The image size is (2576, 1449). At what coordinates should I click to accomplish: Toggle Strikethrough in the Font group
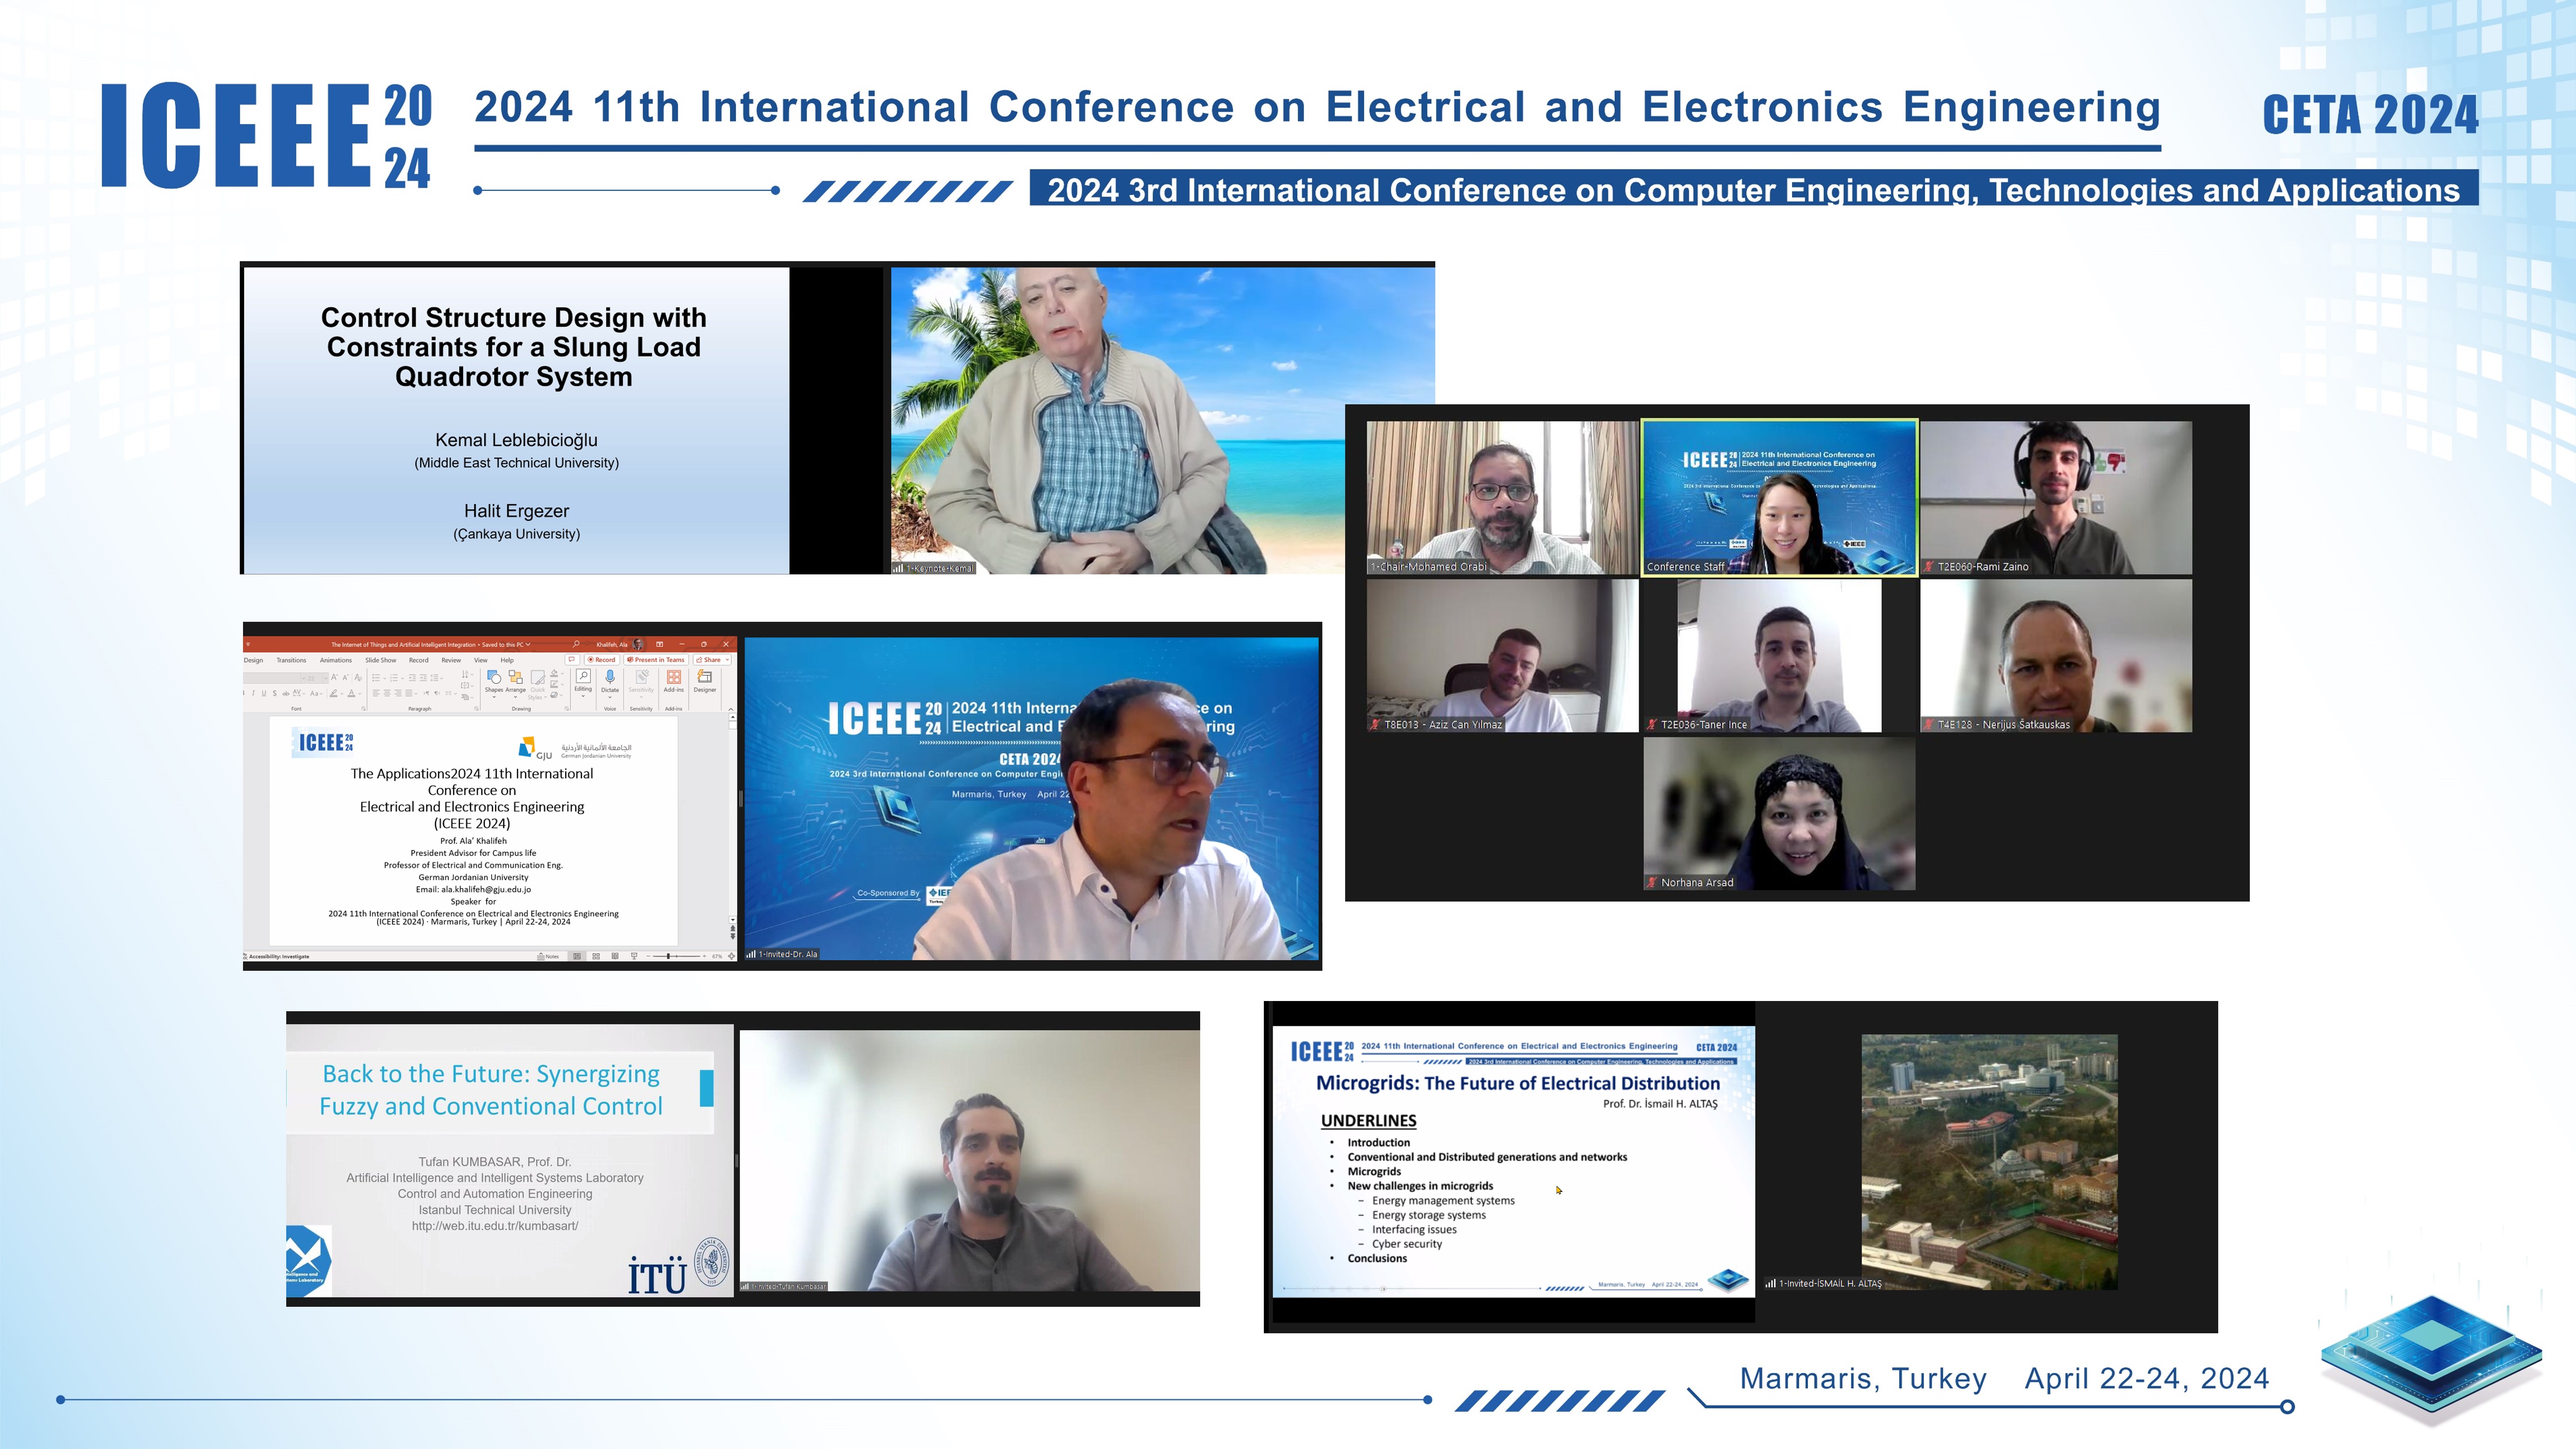click(x=286, y=693)
